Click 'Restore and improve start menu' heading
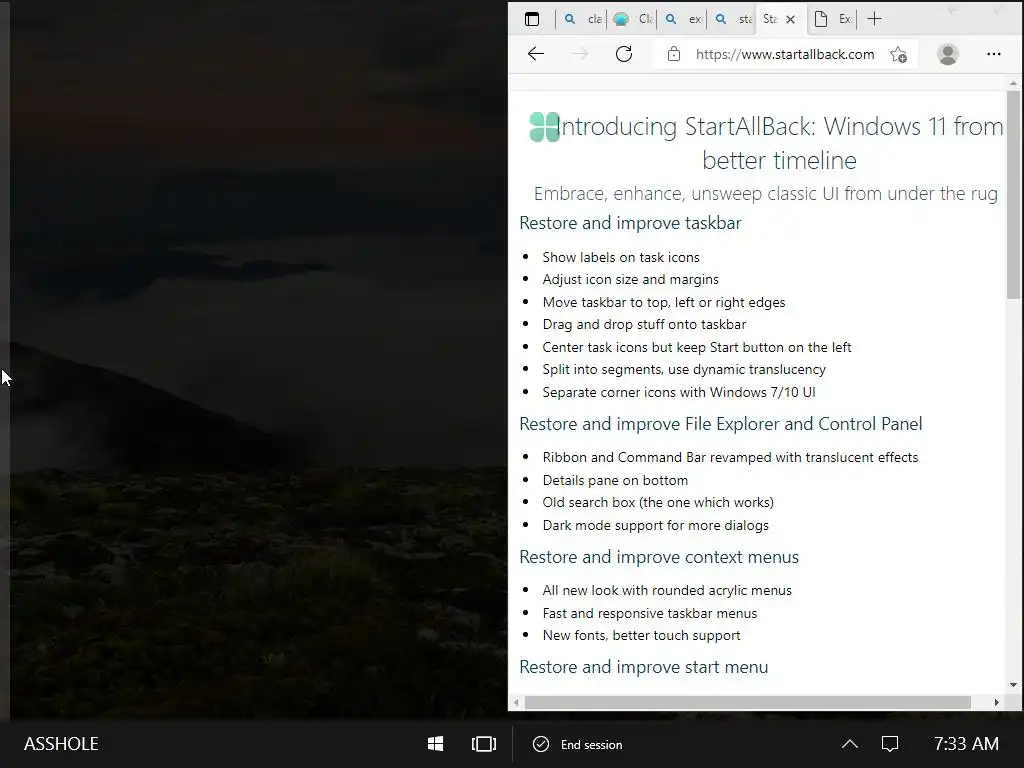Viewport: 1024px width, 768px height. [x=643, y=667]
